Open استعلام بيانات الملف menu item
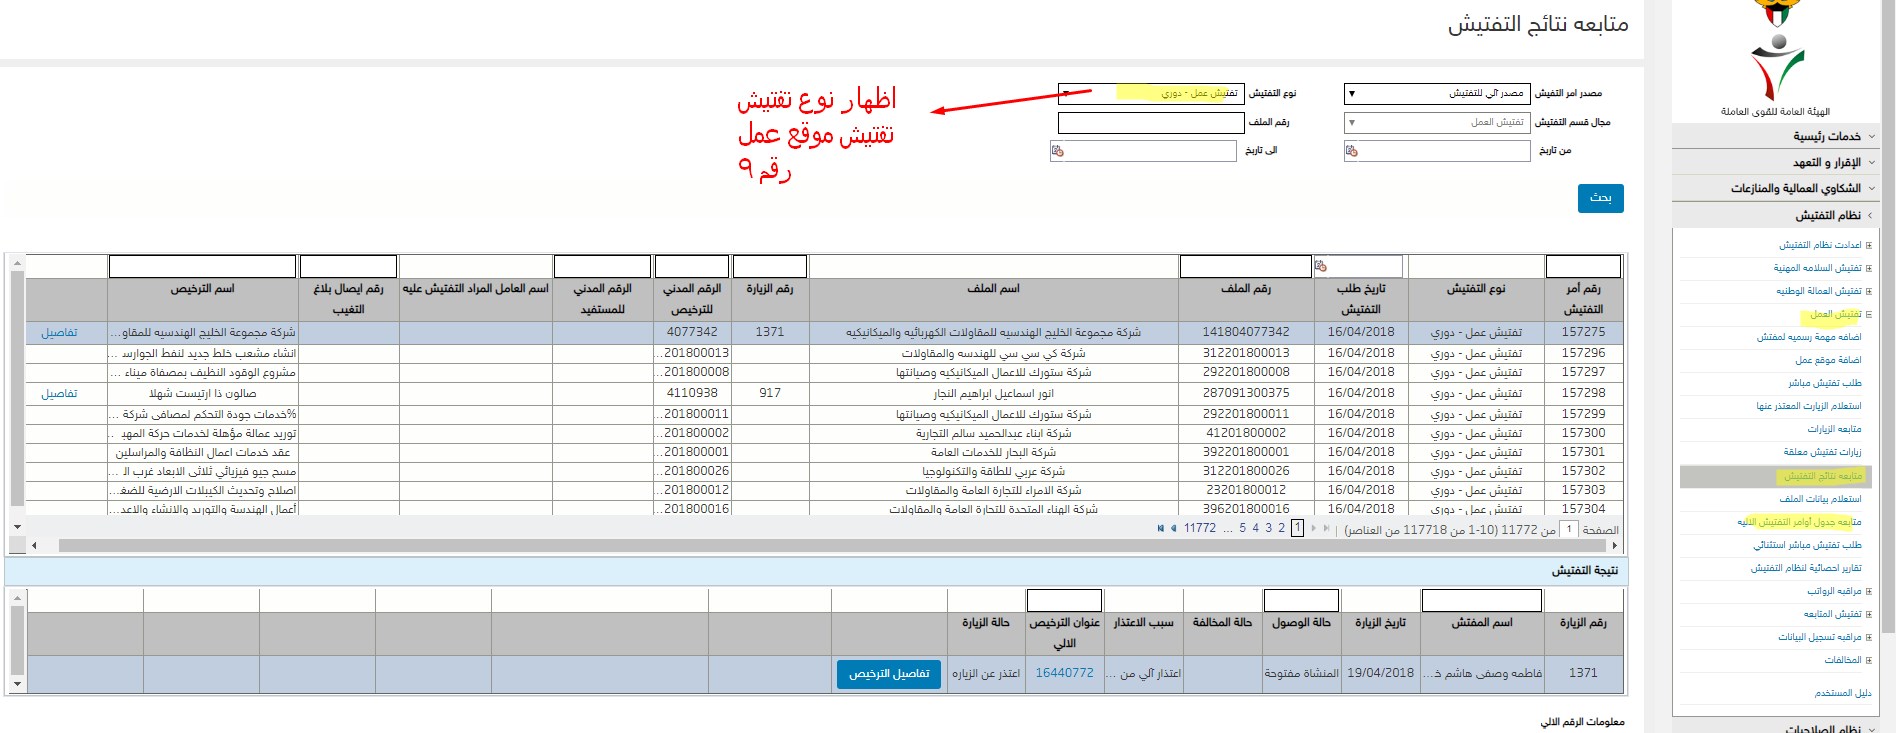 click(1820, 499)
